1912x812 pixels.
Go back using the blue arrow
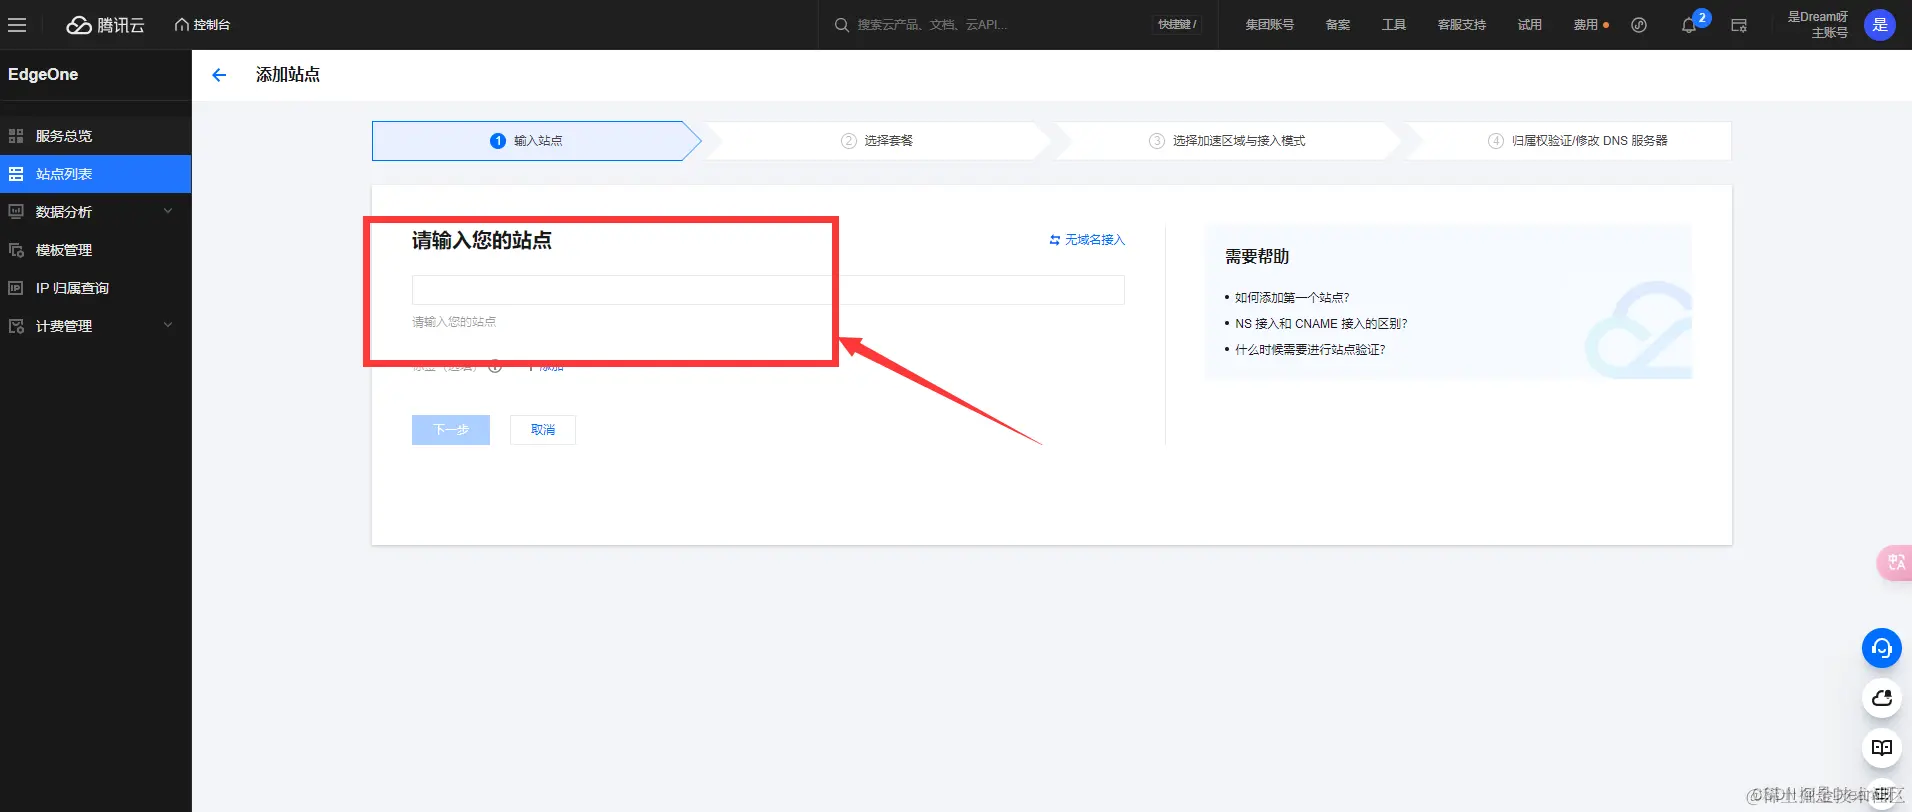pyautogui.click(x=219, y=75)
